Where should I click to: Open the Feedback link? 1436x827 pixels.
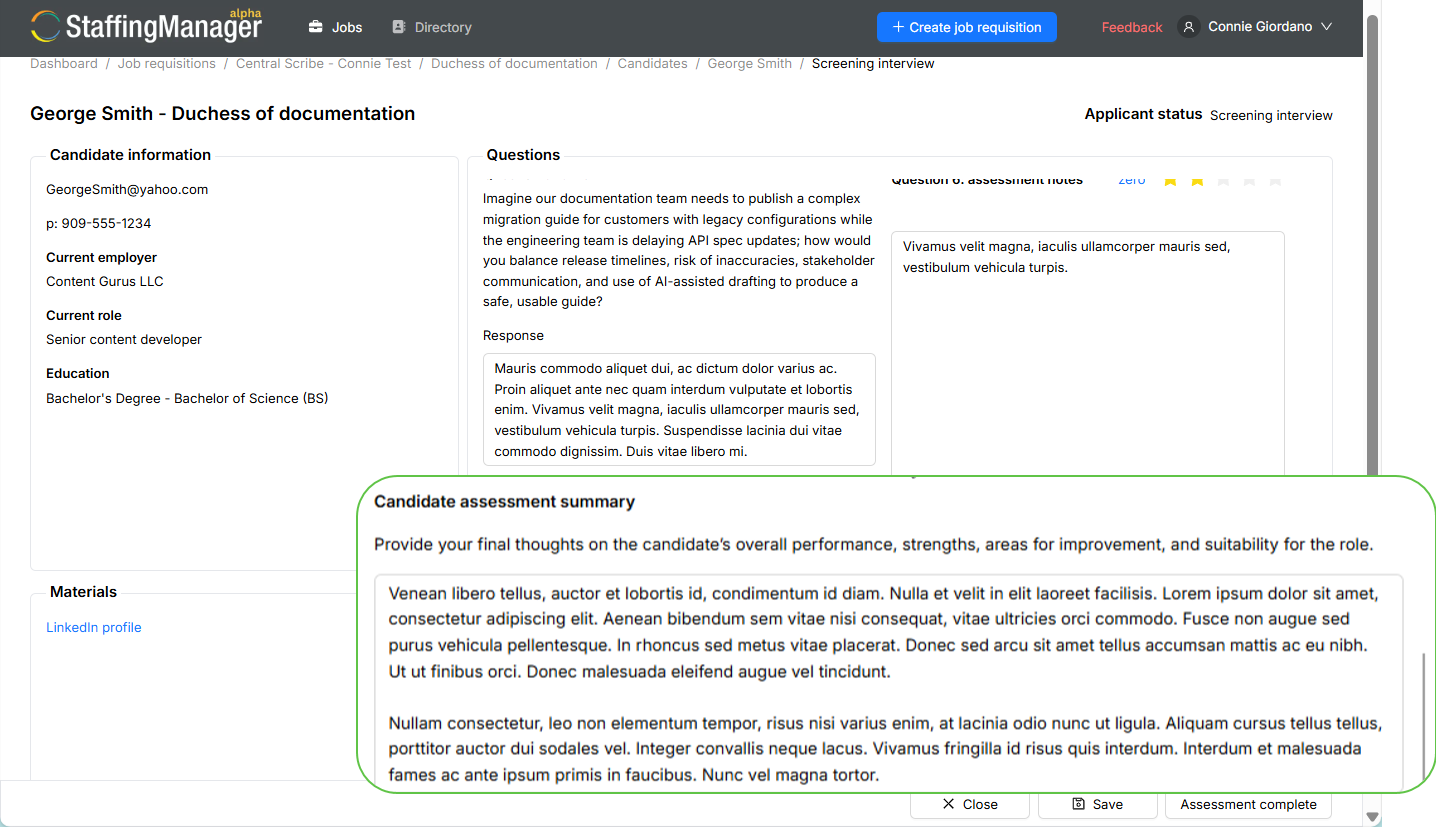pos(1132,27)
